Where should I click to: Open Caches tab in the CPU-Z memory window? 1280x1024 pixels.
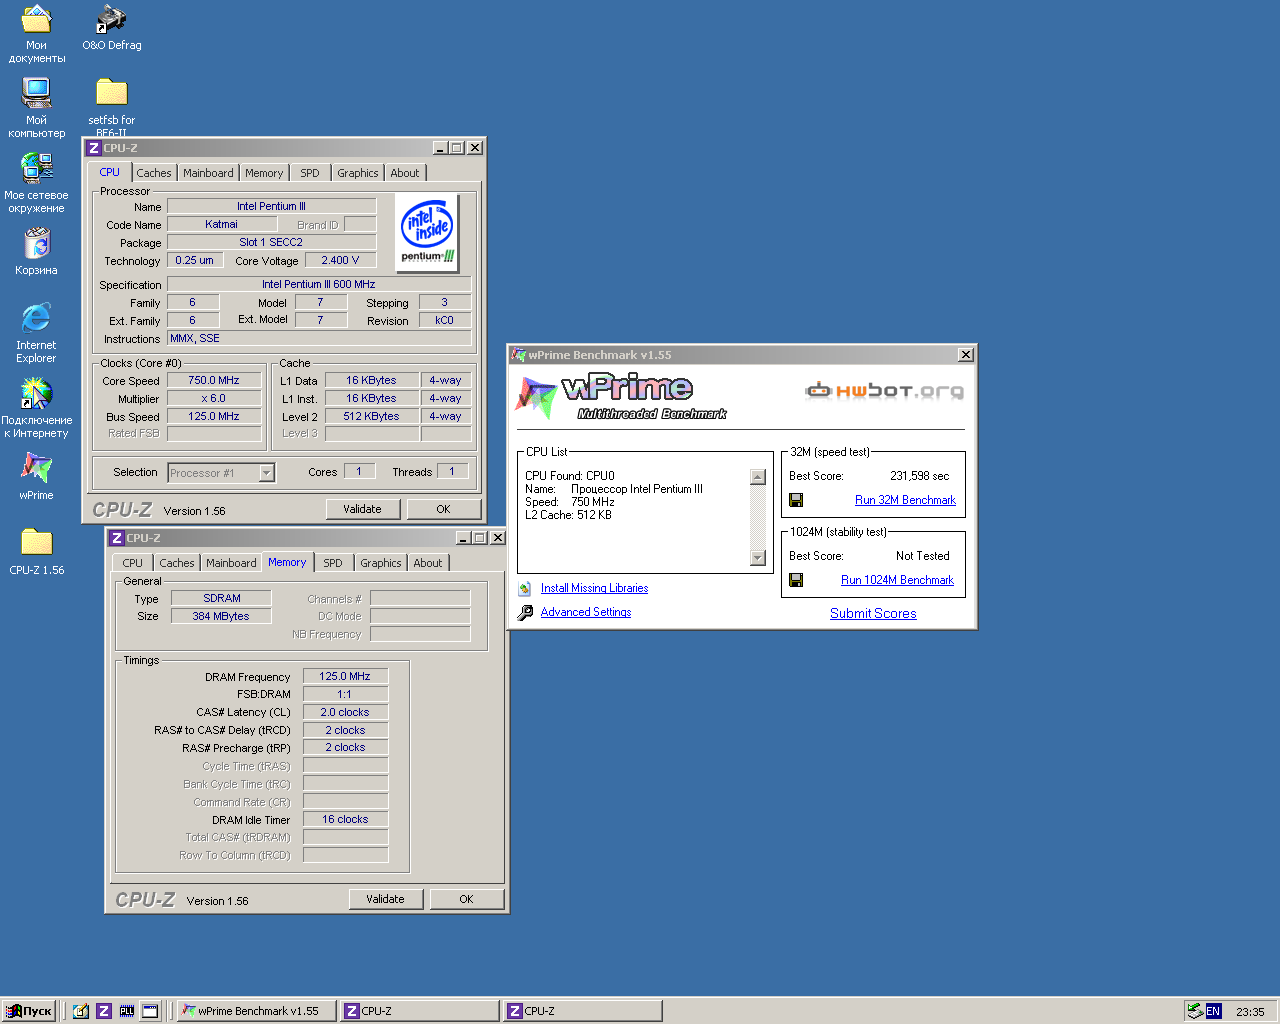[177, 563]
